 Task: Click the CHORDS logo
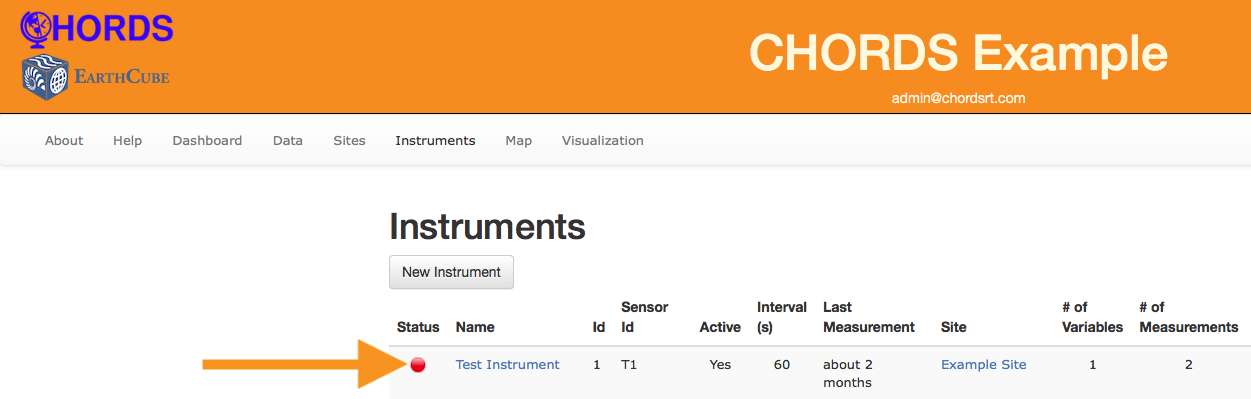(97, 28)
